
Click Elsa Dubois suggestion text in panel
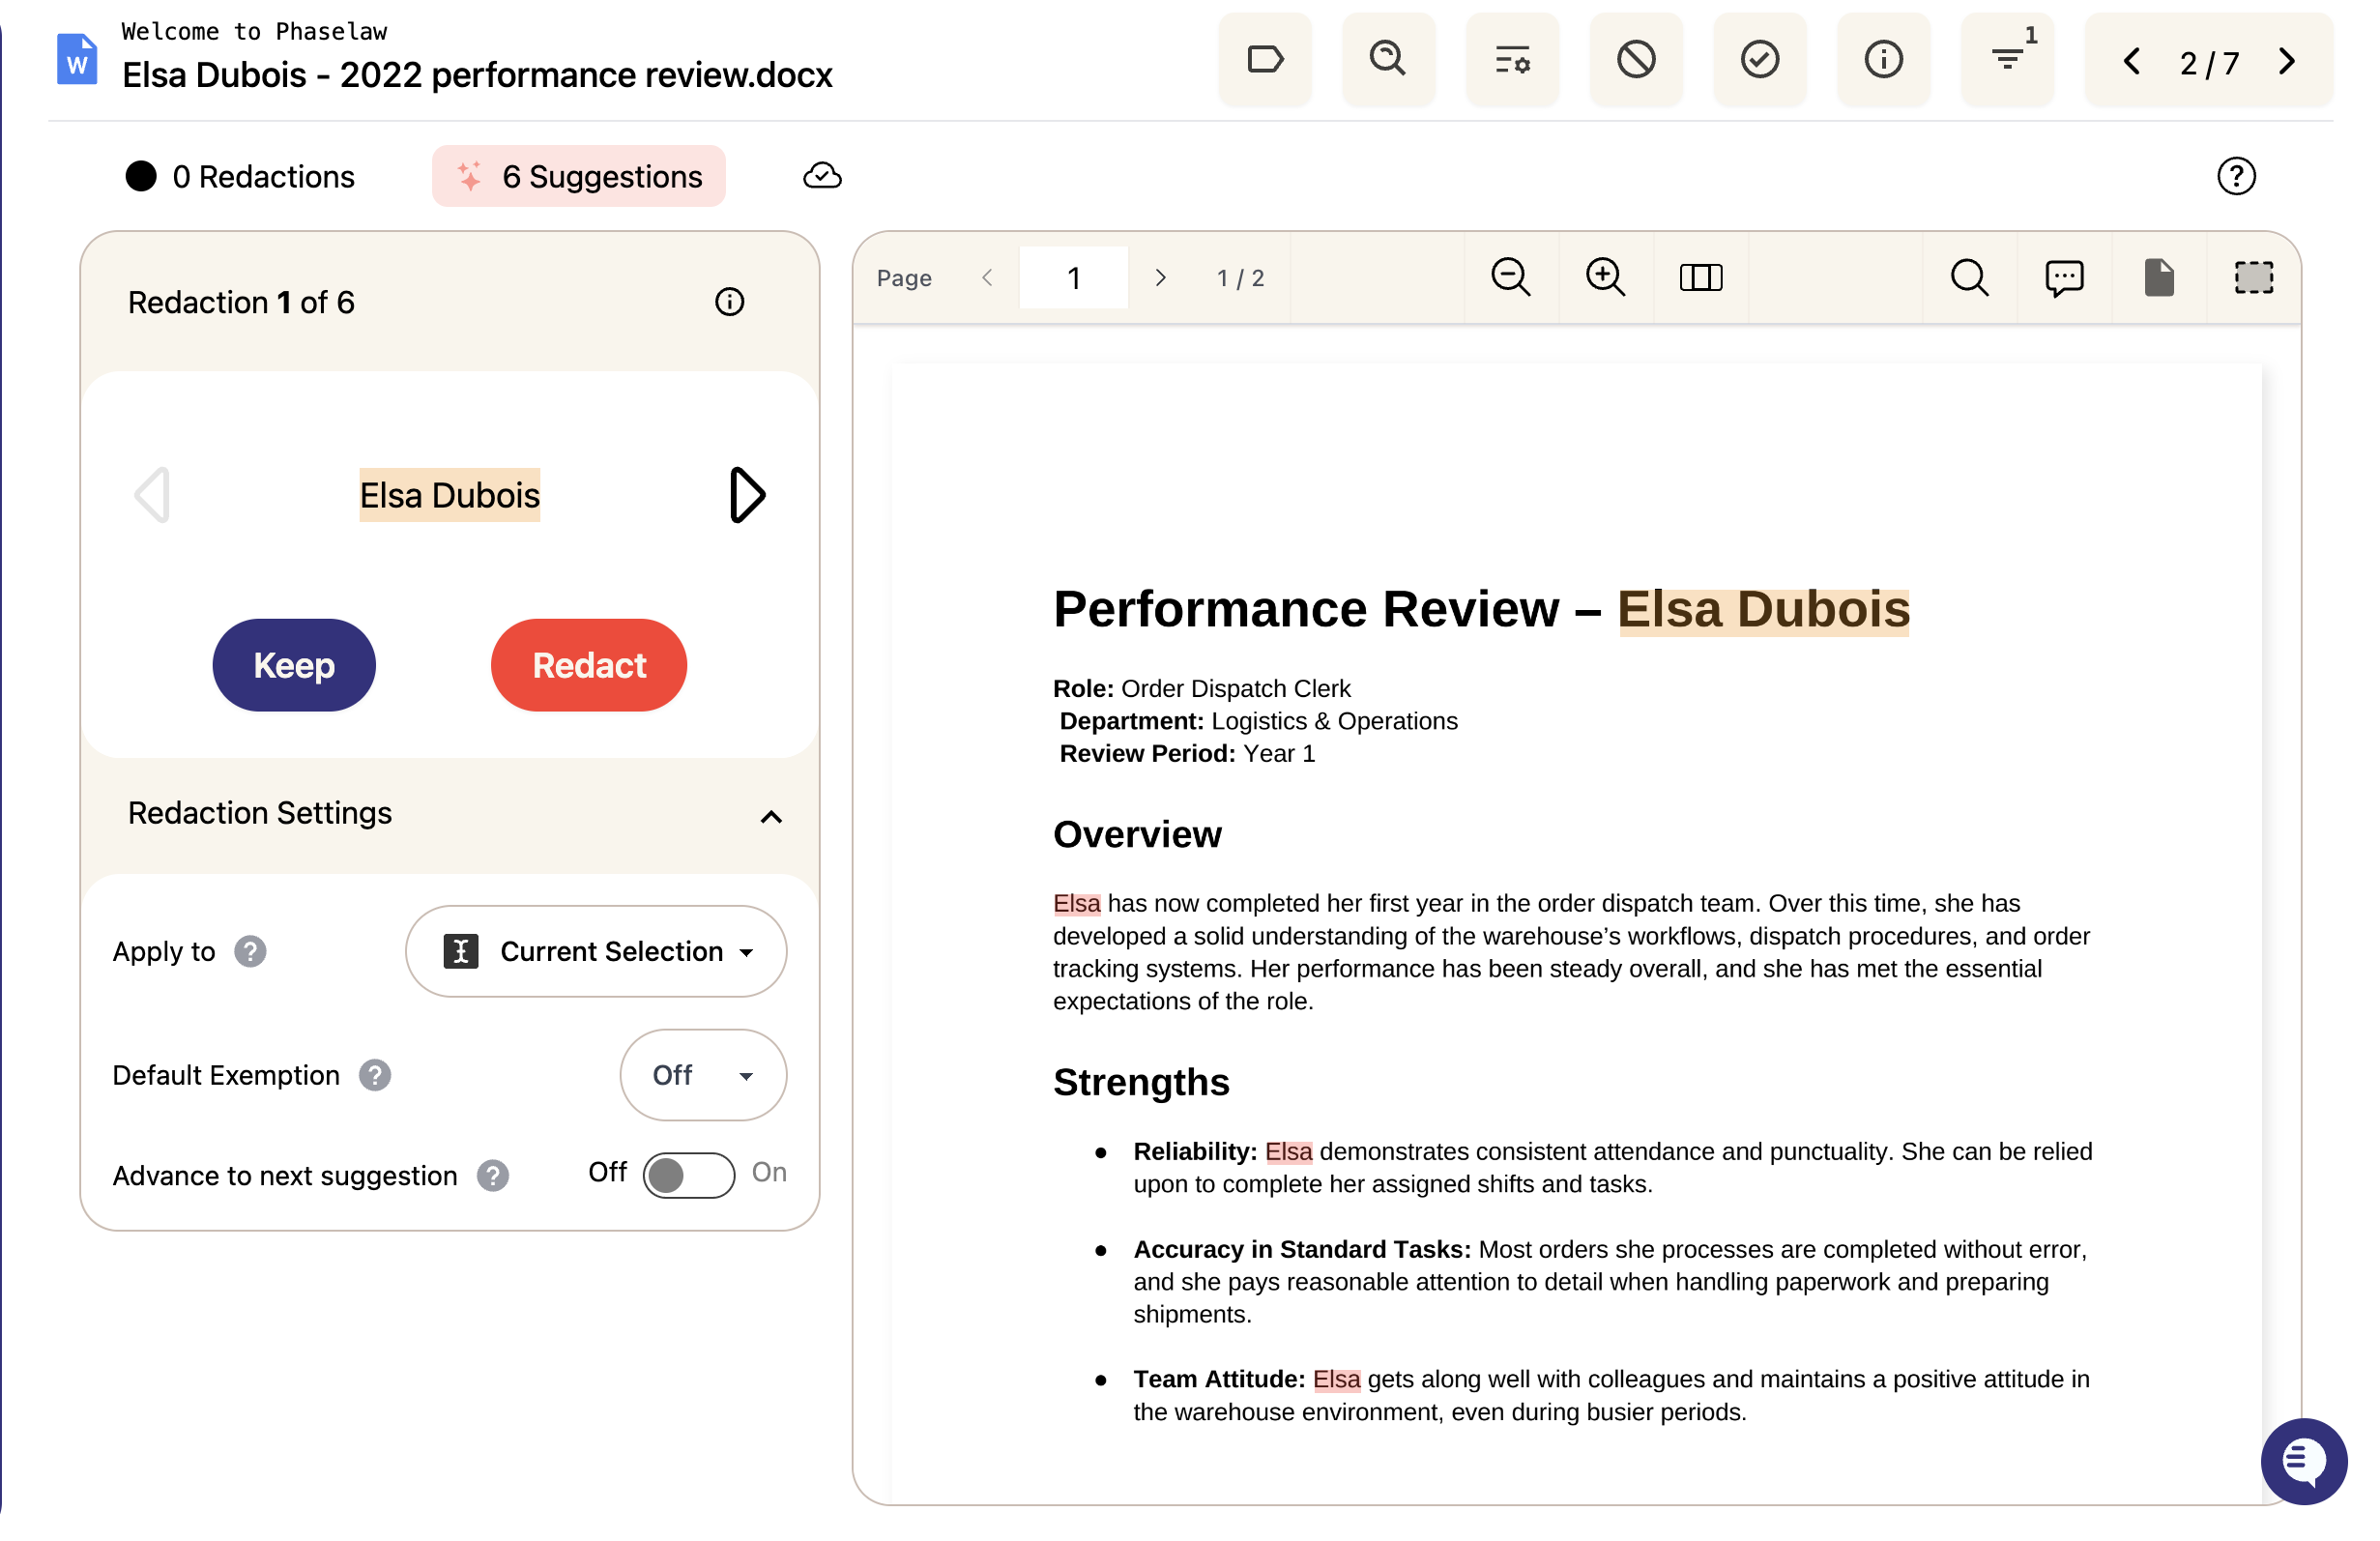pyautogui.click(x=450, y=495)
